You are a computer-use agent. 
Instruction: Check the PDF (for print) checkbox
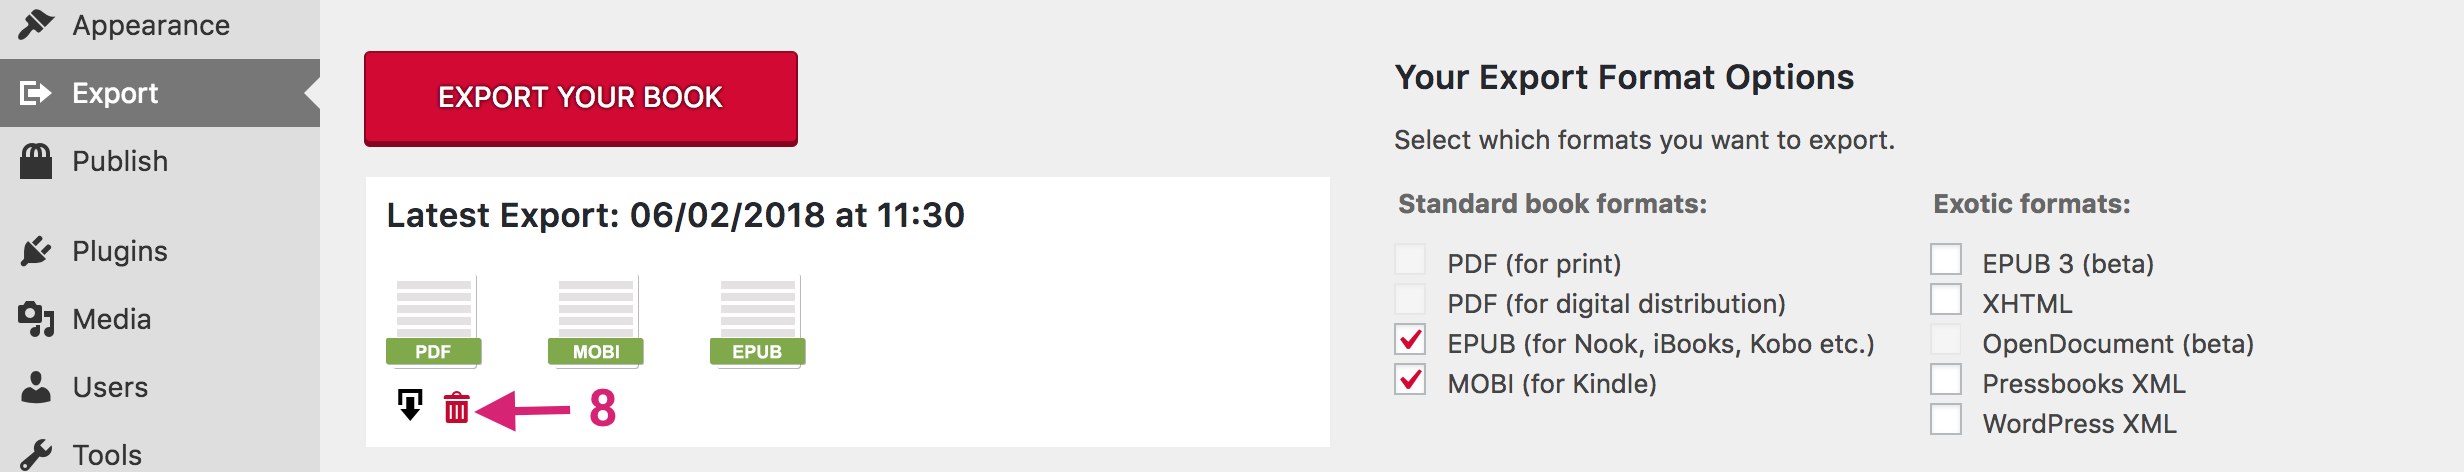click(x=1410, y=259)
